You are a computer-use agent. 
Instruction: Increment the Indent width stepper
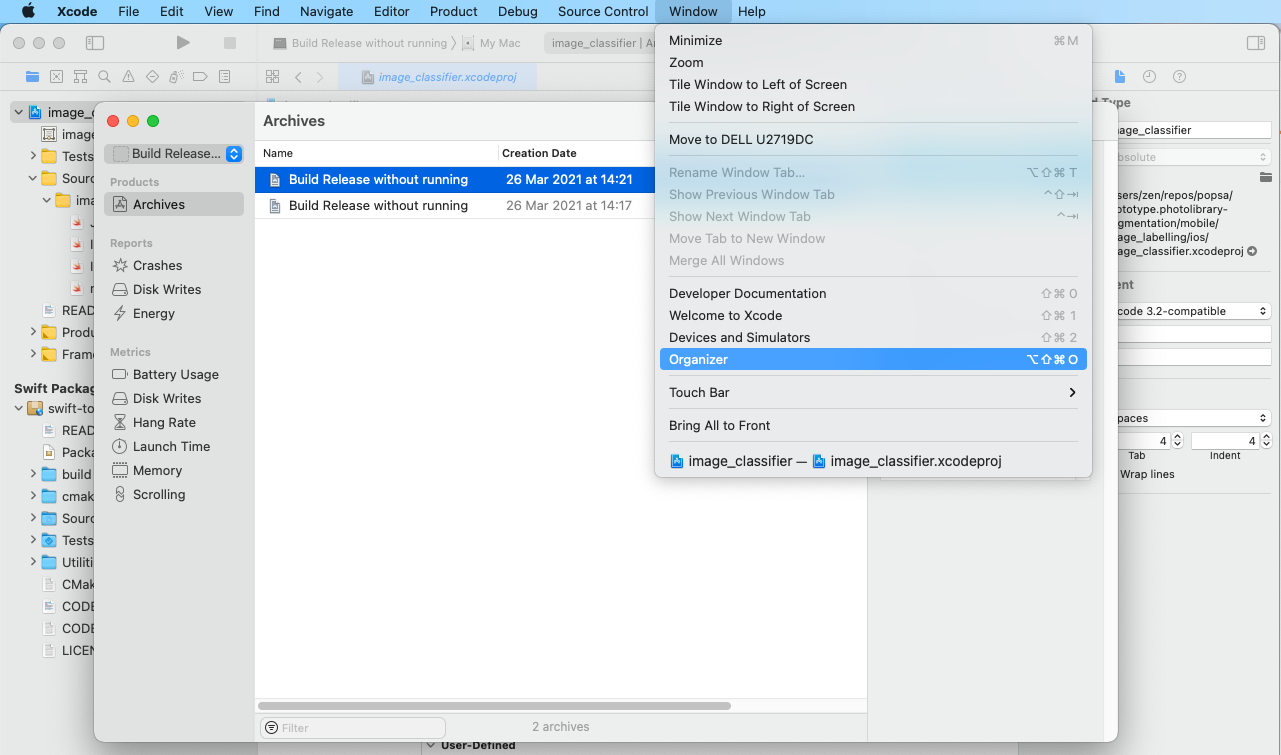pos(1266,437)
